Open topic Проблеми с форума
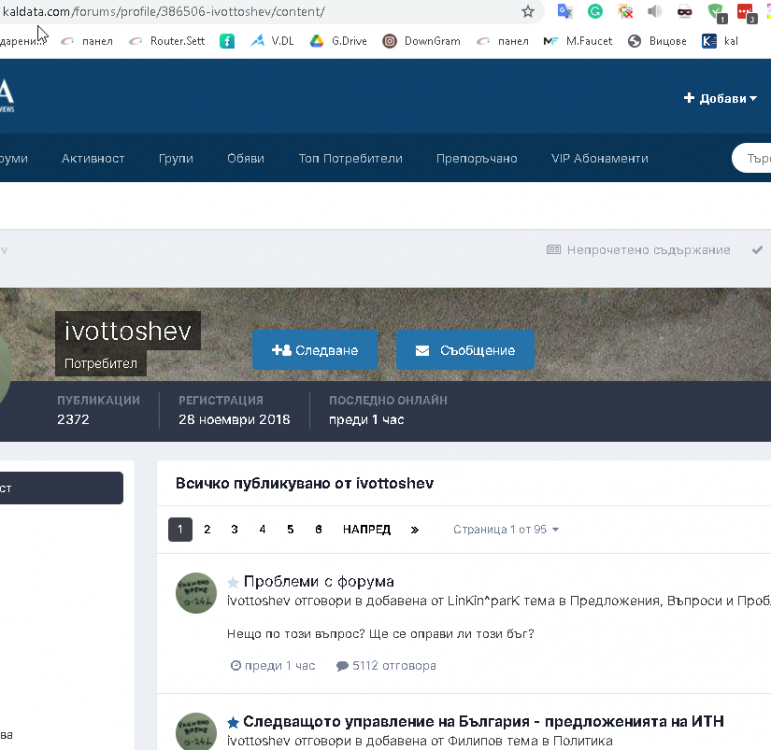This screenshot has width=771, height=750. tap(319, 581)
